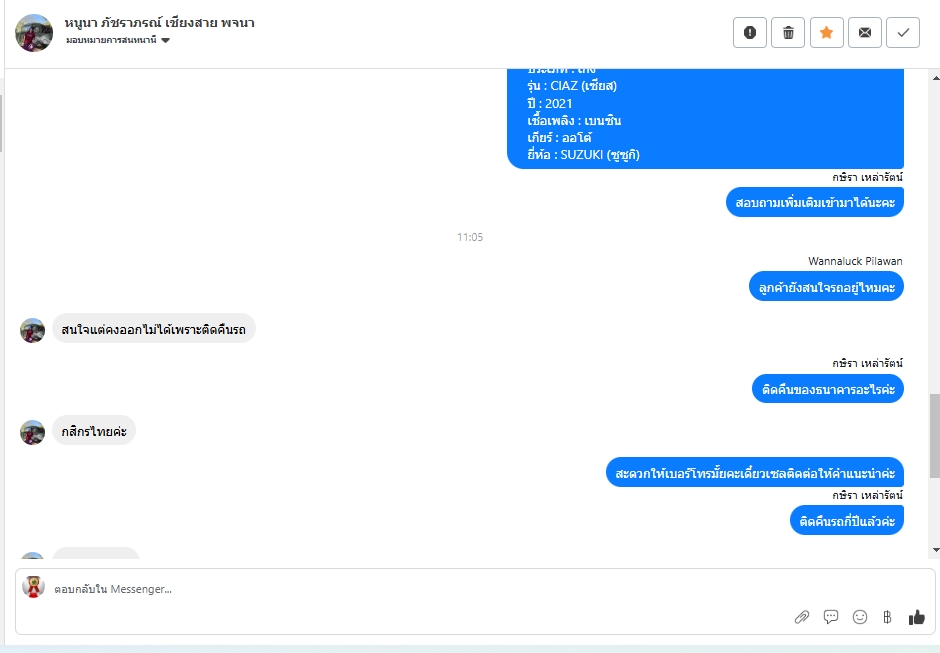Click the customer avatar beside the interested-but-repossessed message
Viewport: 940px width, 653px height.
pyautogui.click(x=32, y=330)
